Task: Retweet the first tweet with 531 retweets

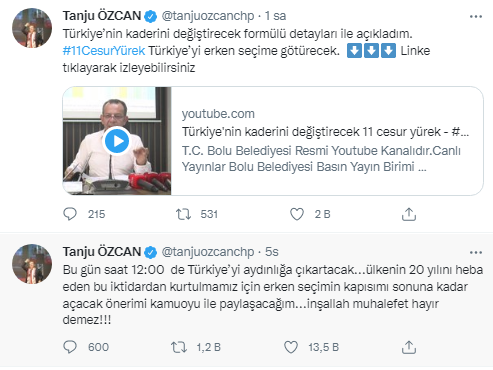Action: click(183, 214)
